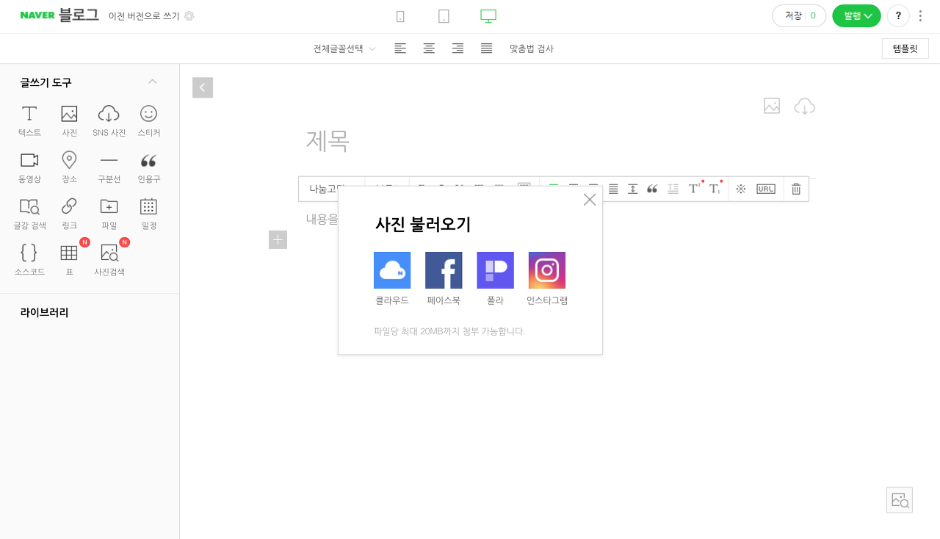This screenshot has height=539, width=940.
Task: Insert a 링크 (link)
Action: [x=69, y=213]
